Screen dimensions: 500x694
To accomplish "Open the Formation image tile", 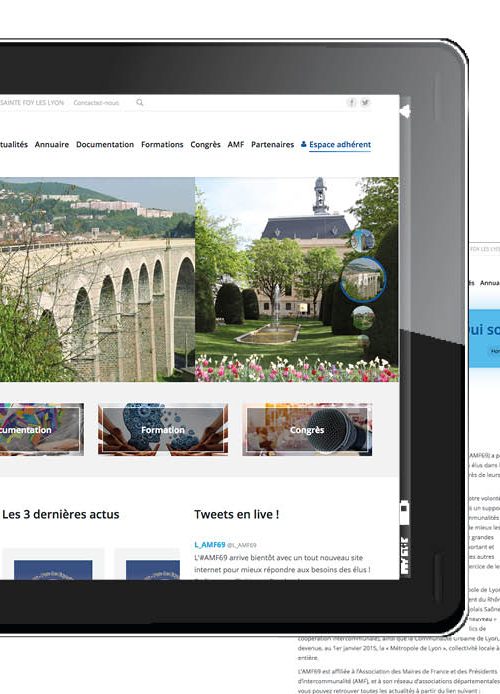I will tap(163, 429).
